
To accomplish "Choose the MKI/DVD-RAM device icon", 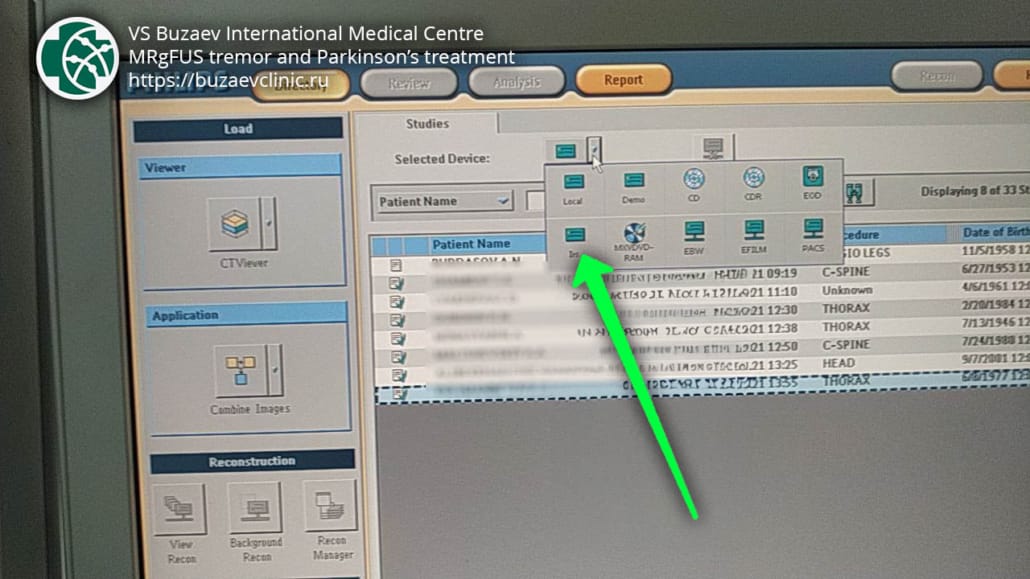I will (x=634, y=235).
